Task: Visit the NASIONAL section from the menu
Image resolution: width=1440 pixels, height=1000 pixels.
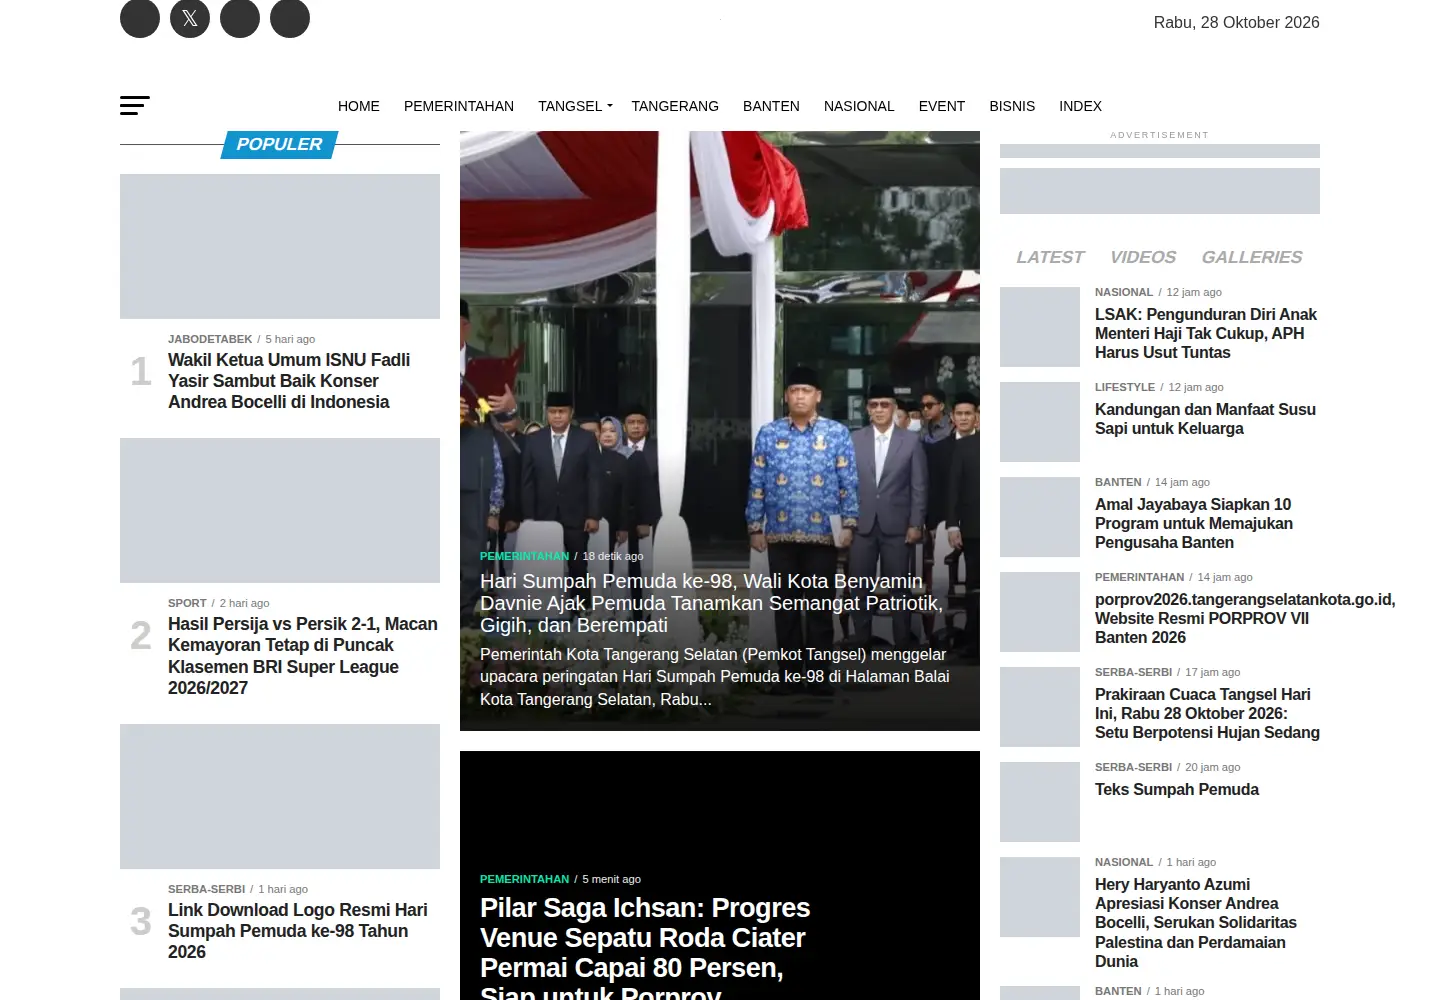Action: 859,106
